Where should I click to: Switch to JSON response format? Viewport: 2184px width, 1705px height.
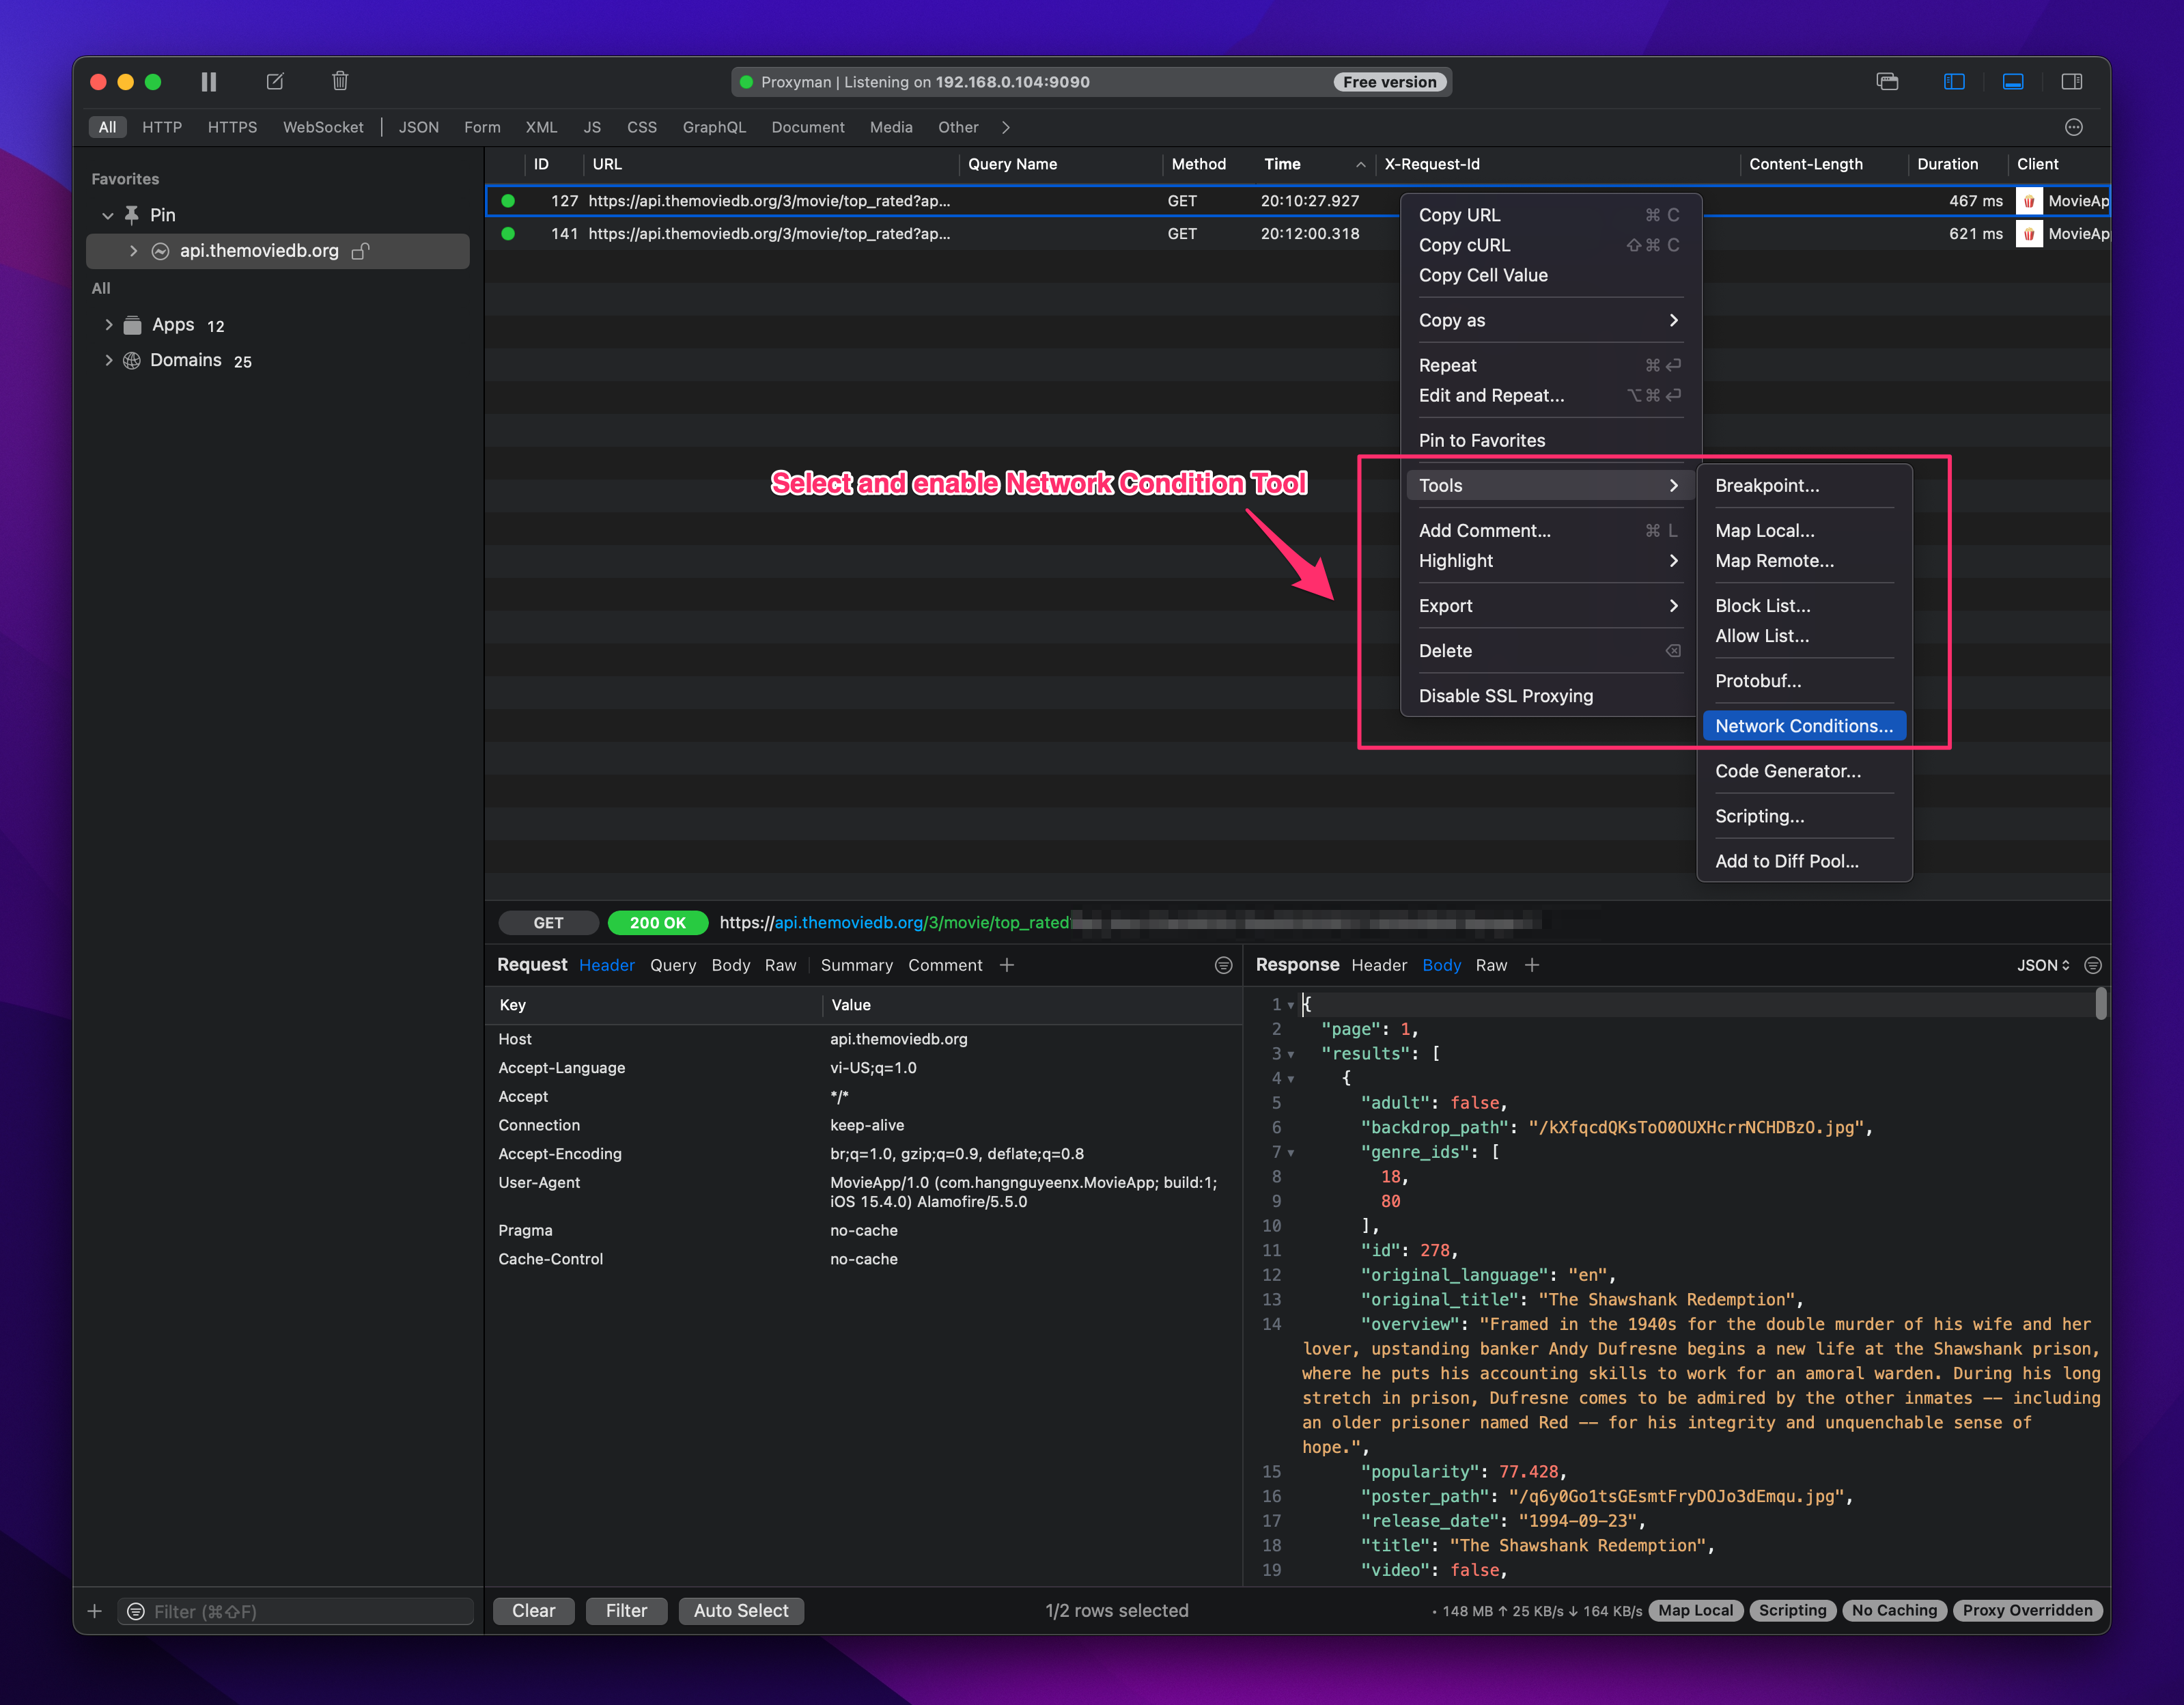click(x=2041, y=964)
